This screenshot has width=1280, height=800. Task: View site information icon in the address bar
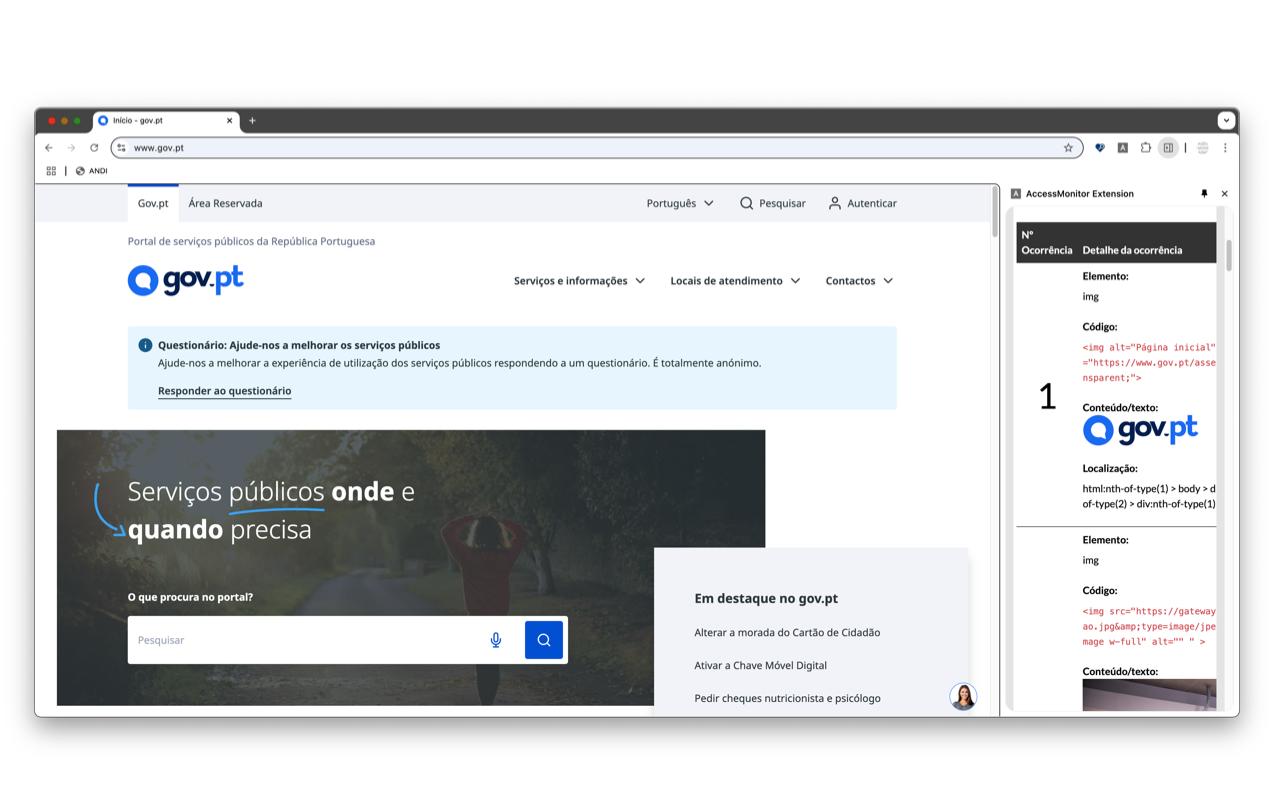click(120, 147)
